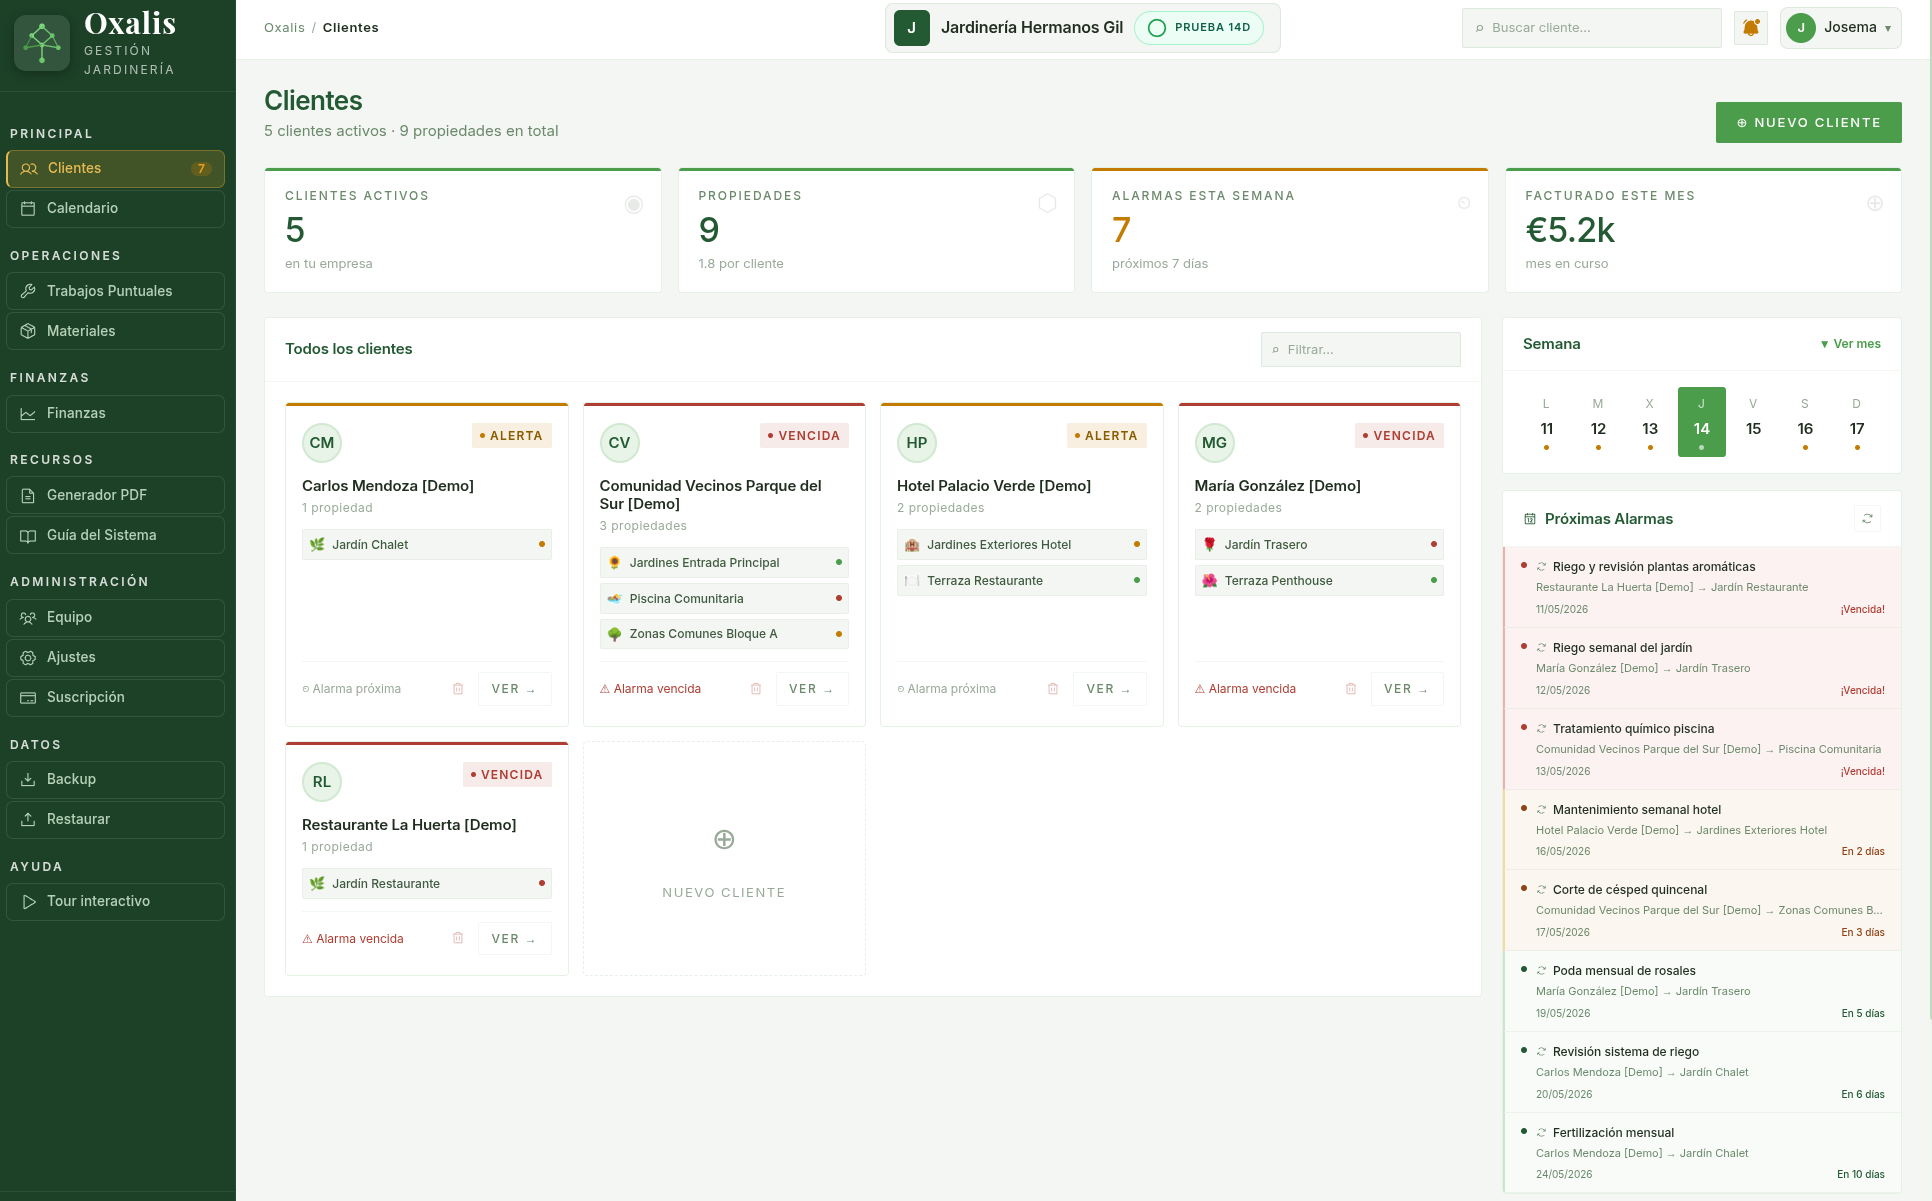The height and width of the screenshot is (1201, 1932).
Task: Click the plus icon in the empty Nuevo Cliente card
Action: click(724, 839)
